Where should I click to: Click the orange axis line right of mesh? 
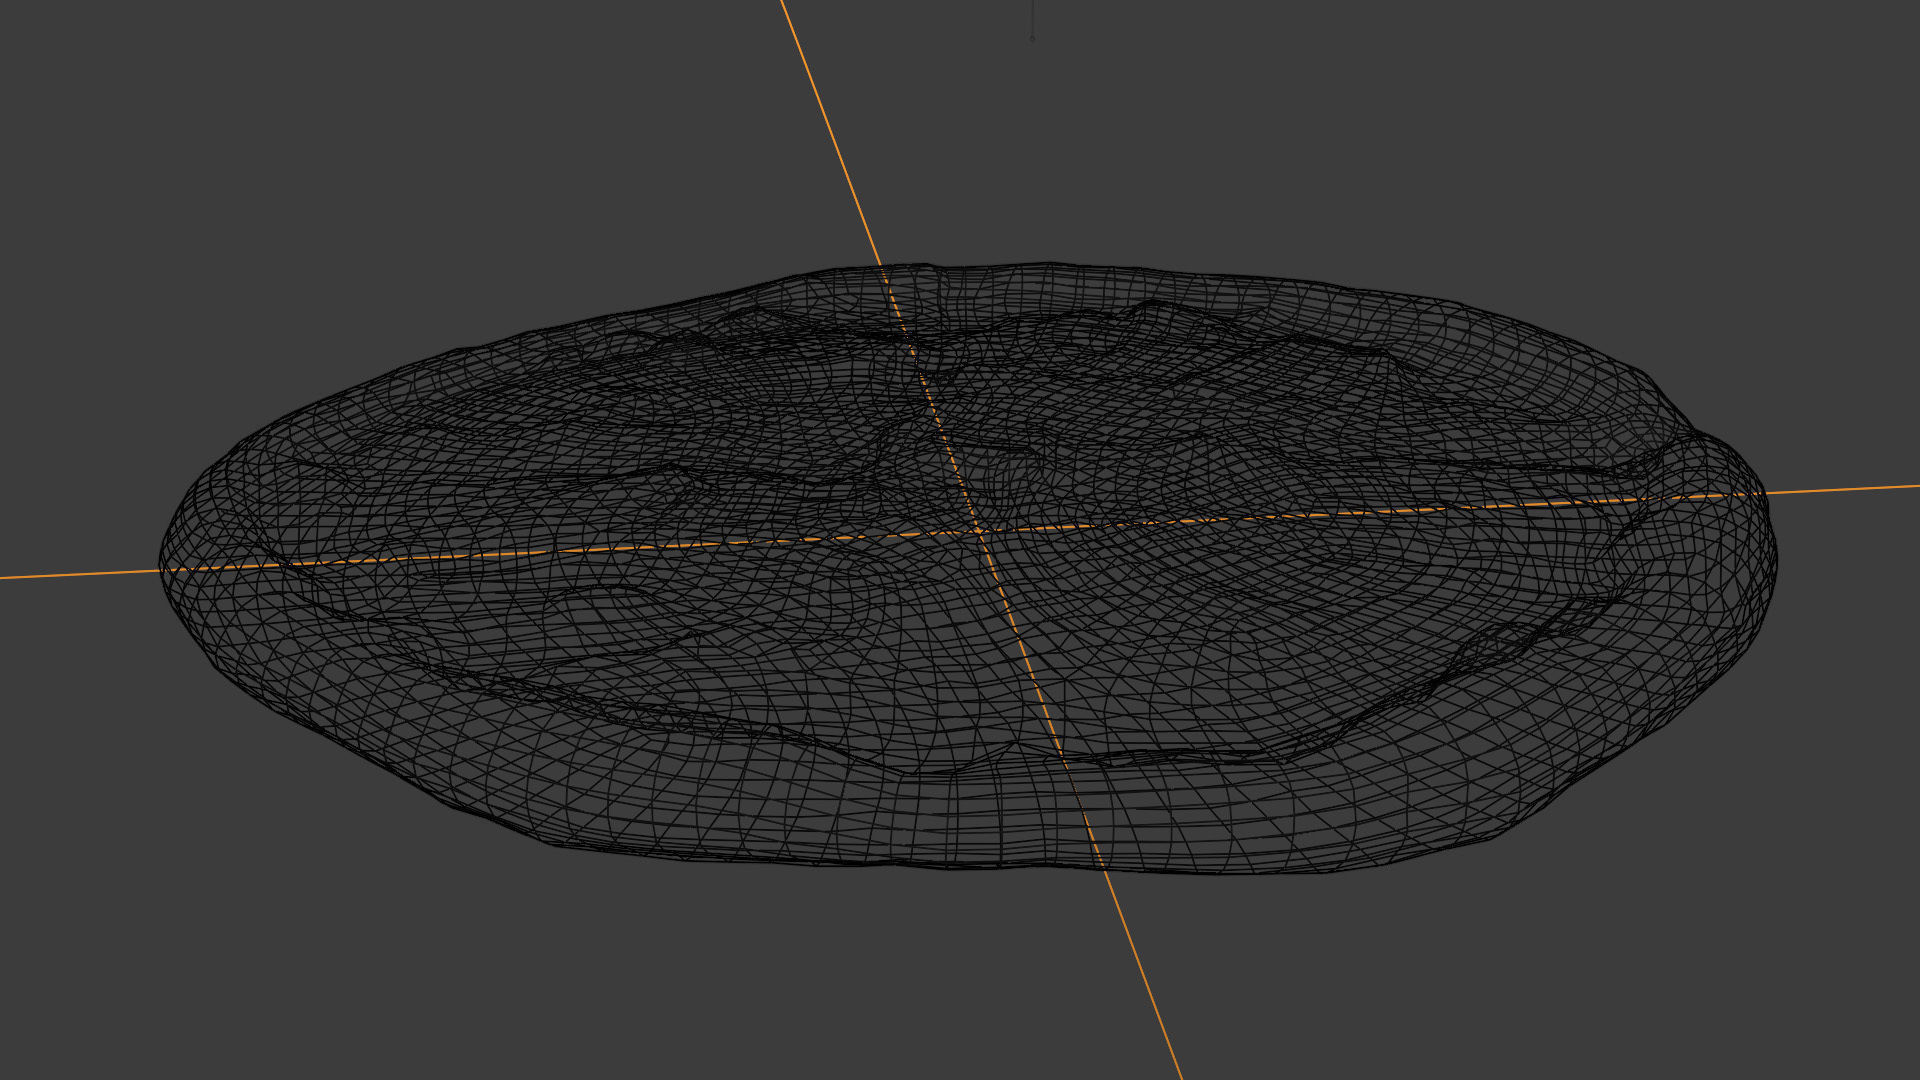1850,490
